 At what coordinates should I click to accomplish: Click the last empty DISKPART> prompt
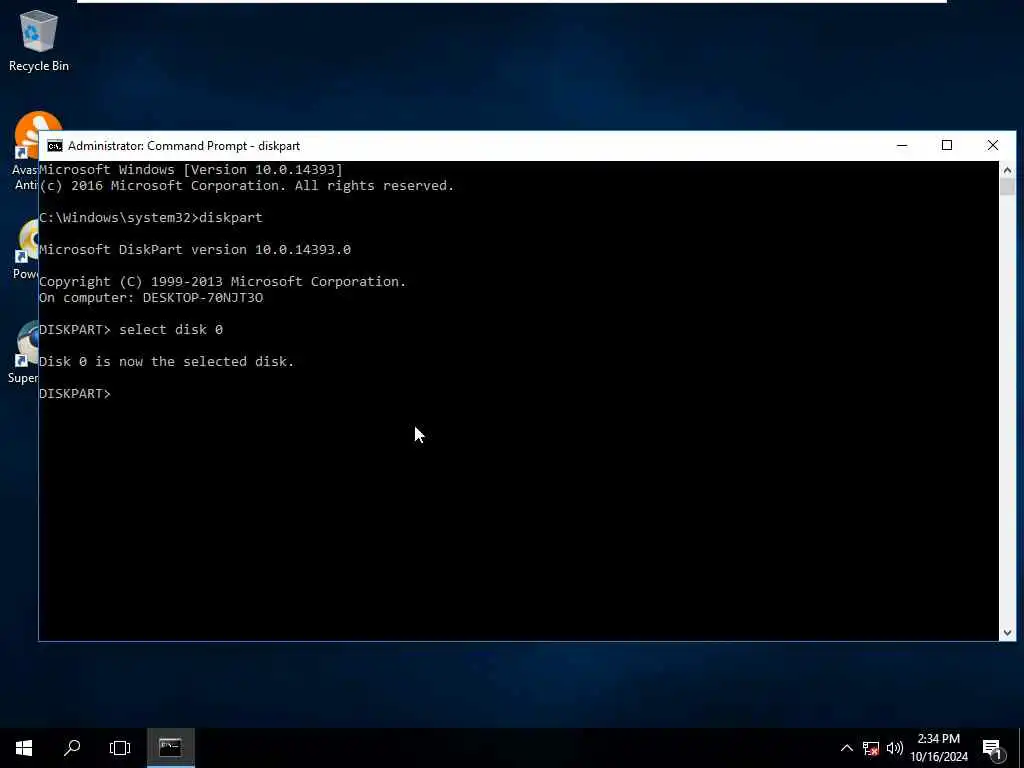[75, 393]
